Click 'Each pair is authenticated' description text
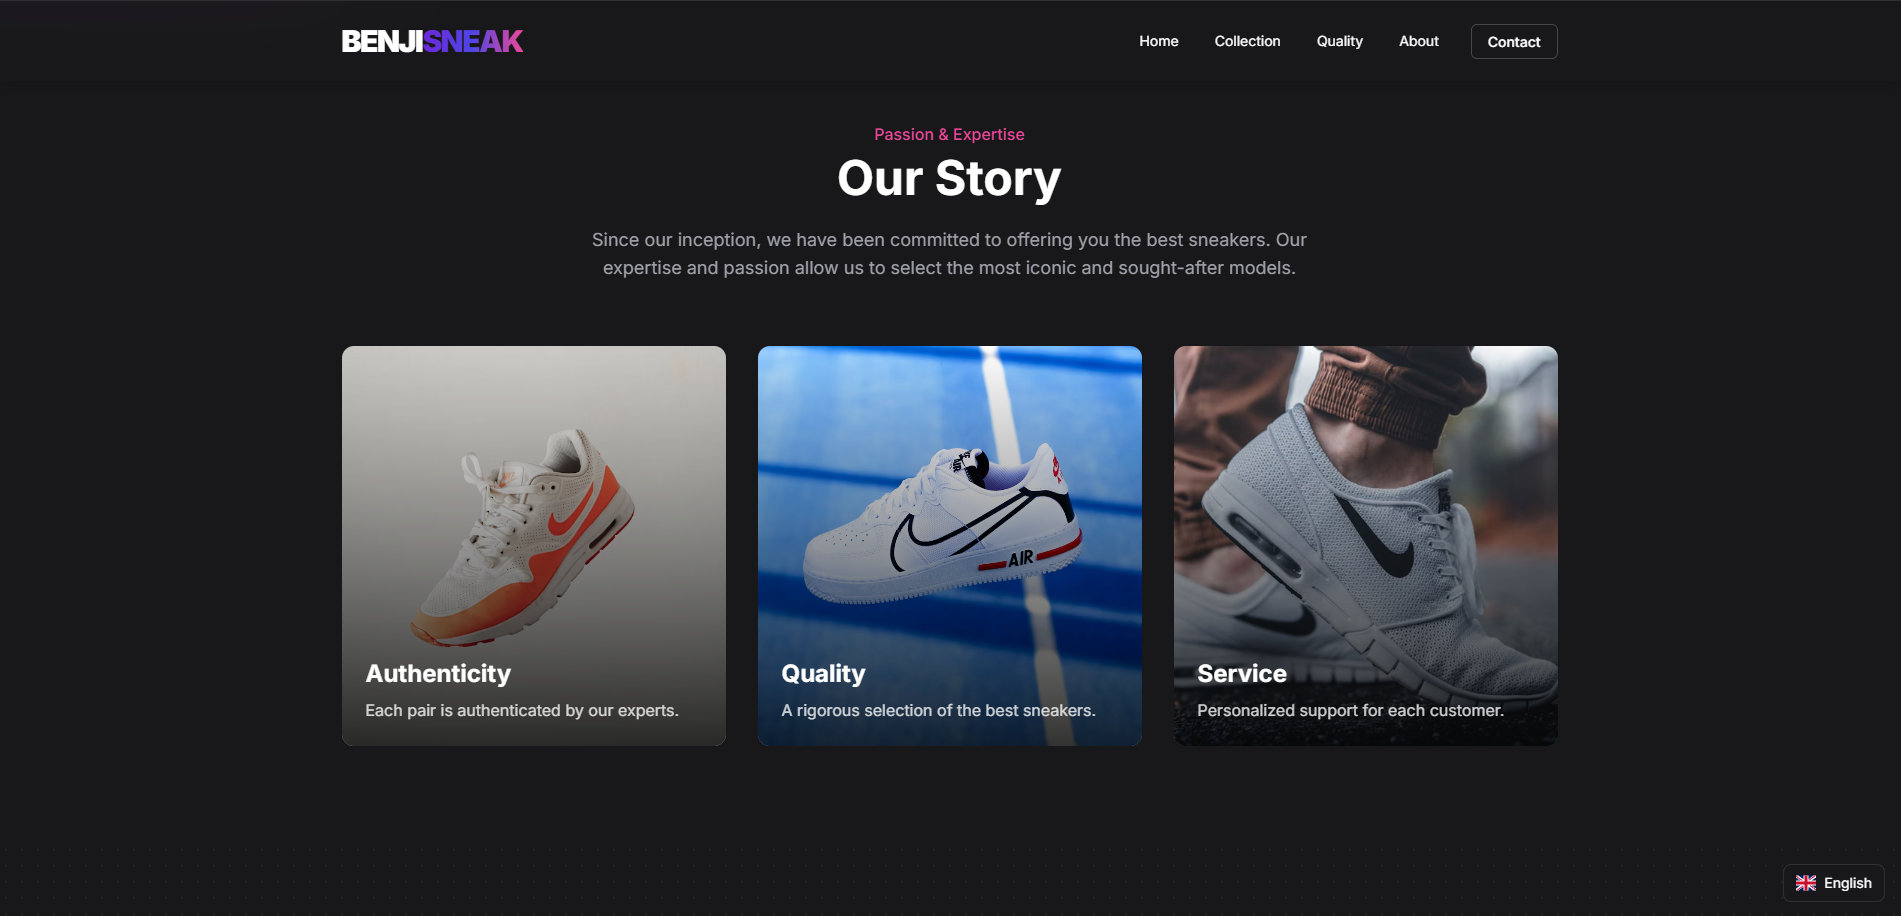 point(522,710)
